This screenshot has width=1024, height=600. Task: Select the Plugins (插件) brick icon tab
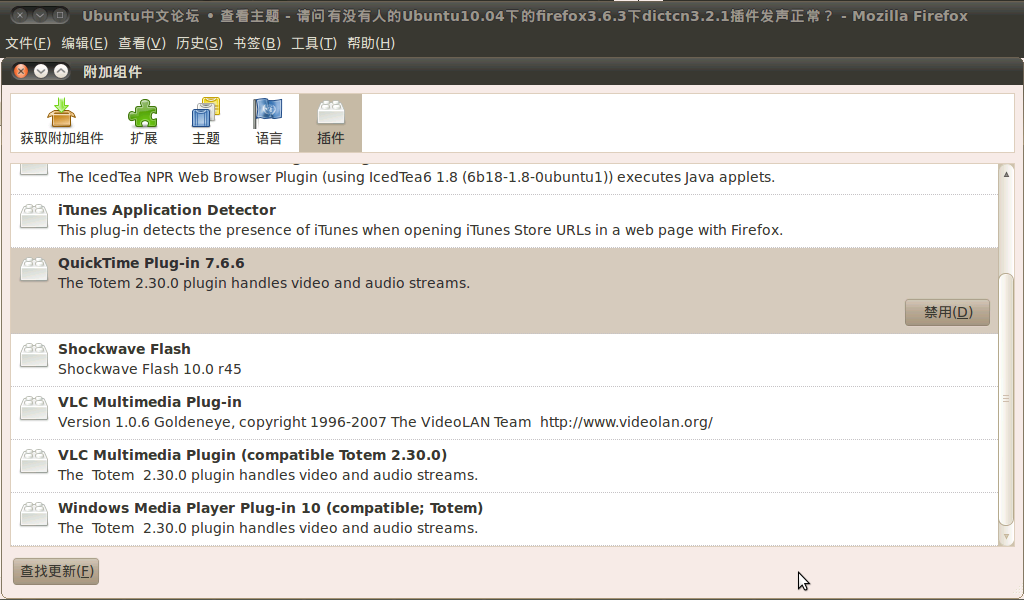[330, 123]
